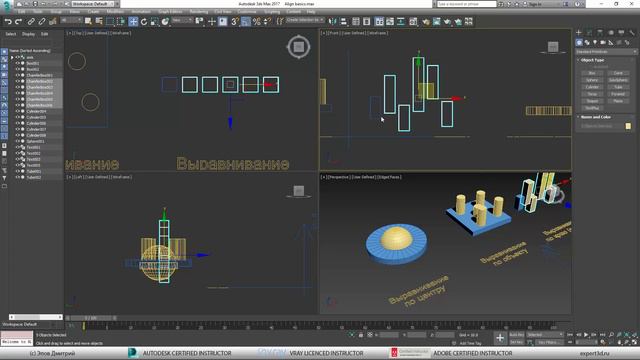Click the Rectangular Selection Region icon

click(x=110, y=21)
